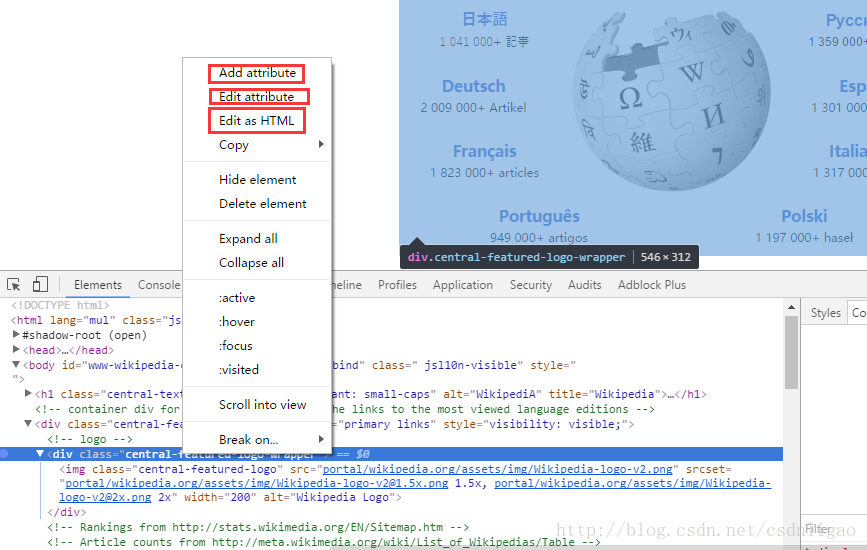The image size is (867, 550).
Task: Expand the head element node
Action: (16, 349)
